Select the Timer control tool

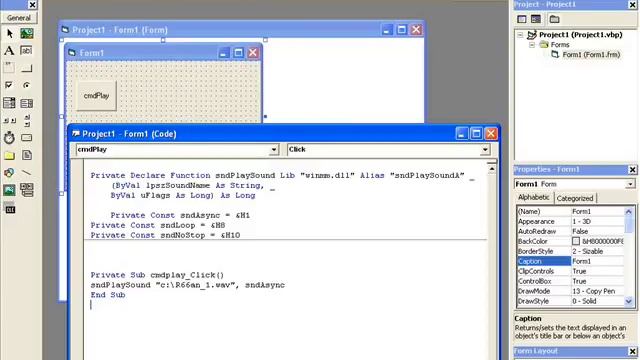9,138
